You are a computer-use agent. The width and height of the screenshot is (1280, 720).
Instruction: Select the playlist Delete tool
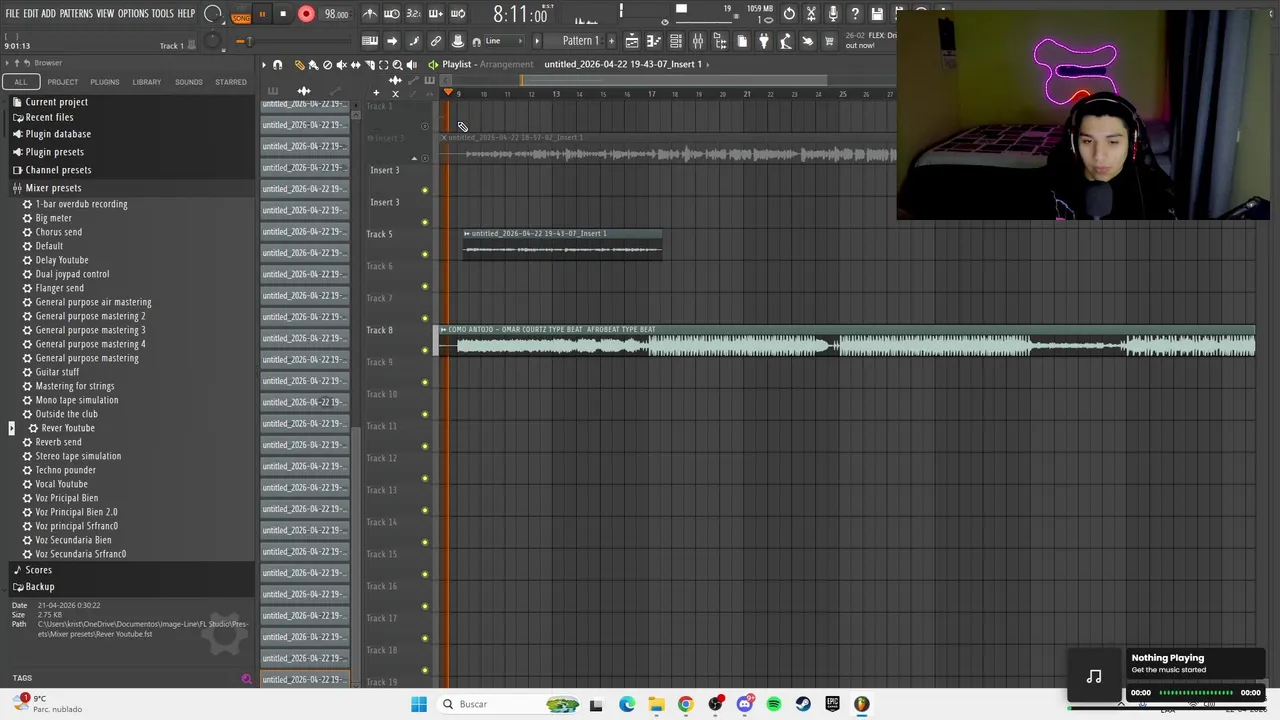327,64
